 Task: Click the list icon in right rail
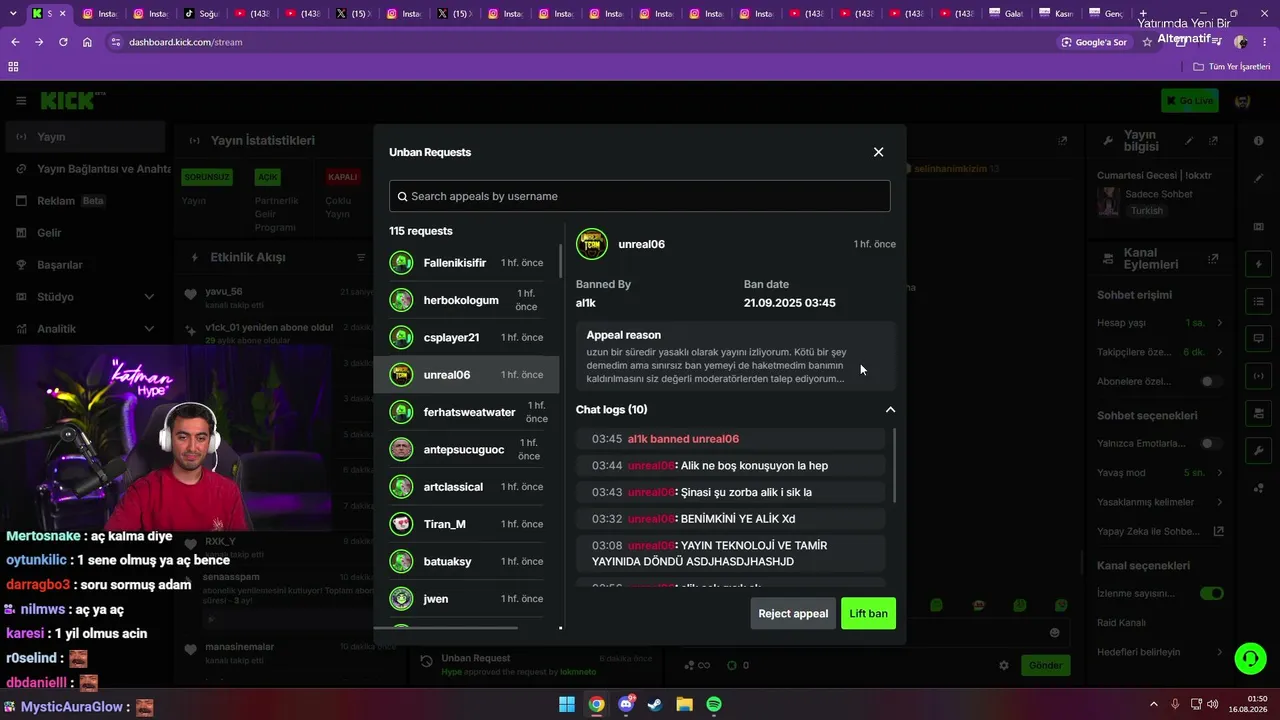tap(1258, 301)
